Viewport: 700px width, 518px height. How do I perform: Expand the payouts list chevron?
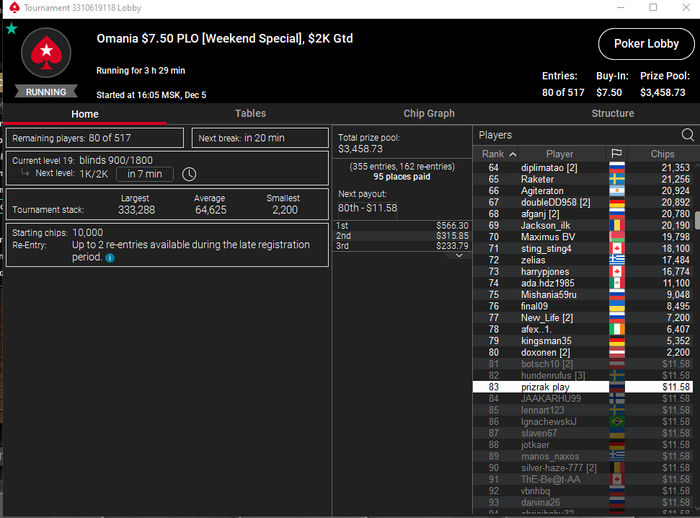click(458, 255)
